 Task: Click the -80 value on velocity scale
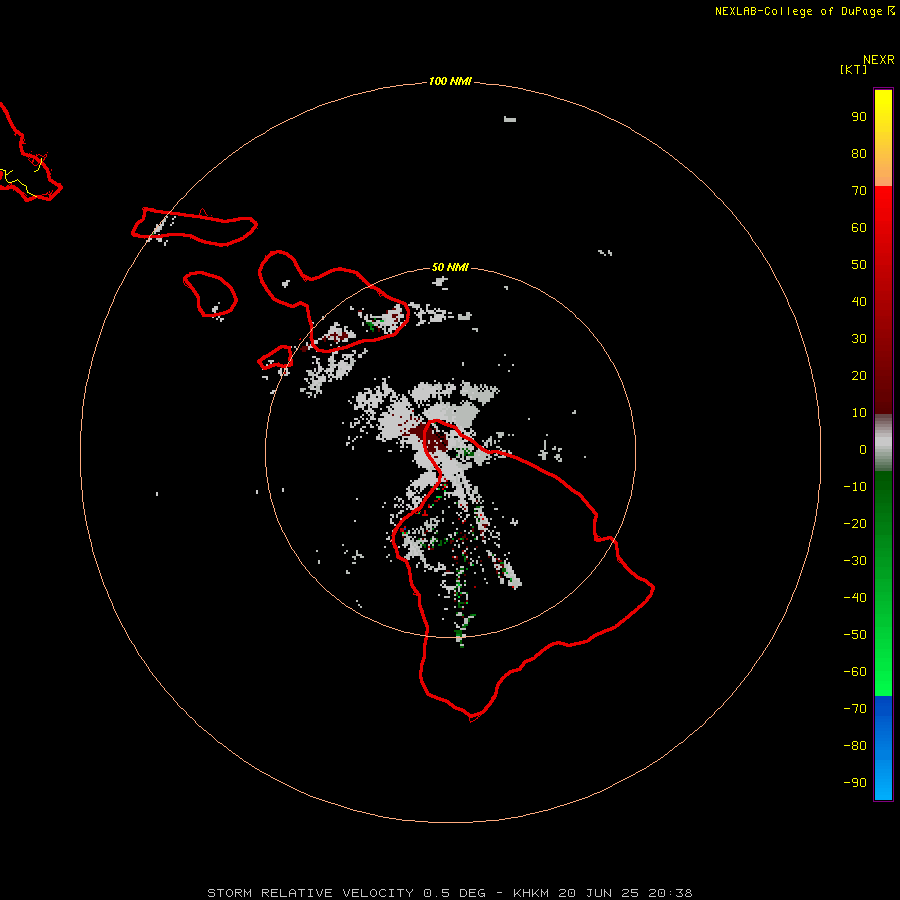[855, 746]
